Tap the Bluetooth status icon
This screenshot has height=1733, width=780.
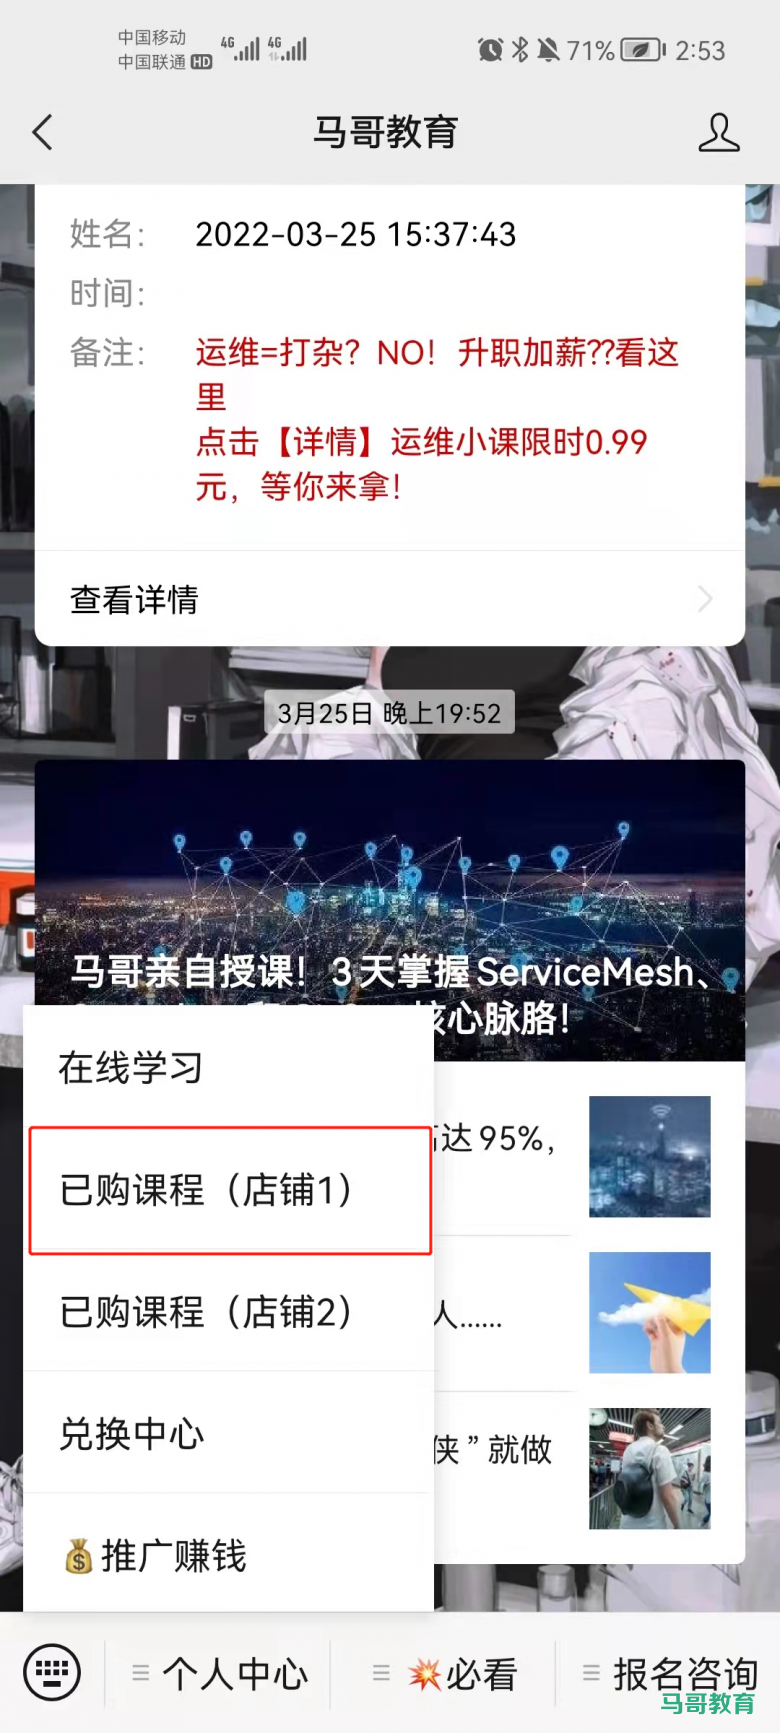(520, 50)
